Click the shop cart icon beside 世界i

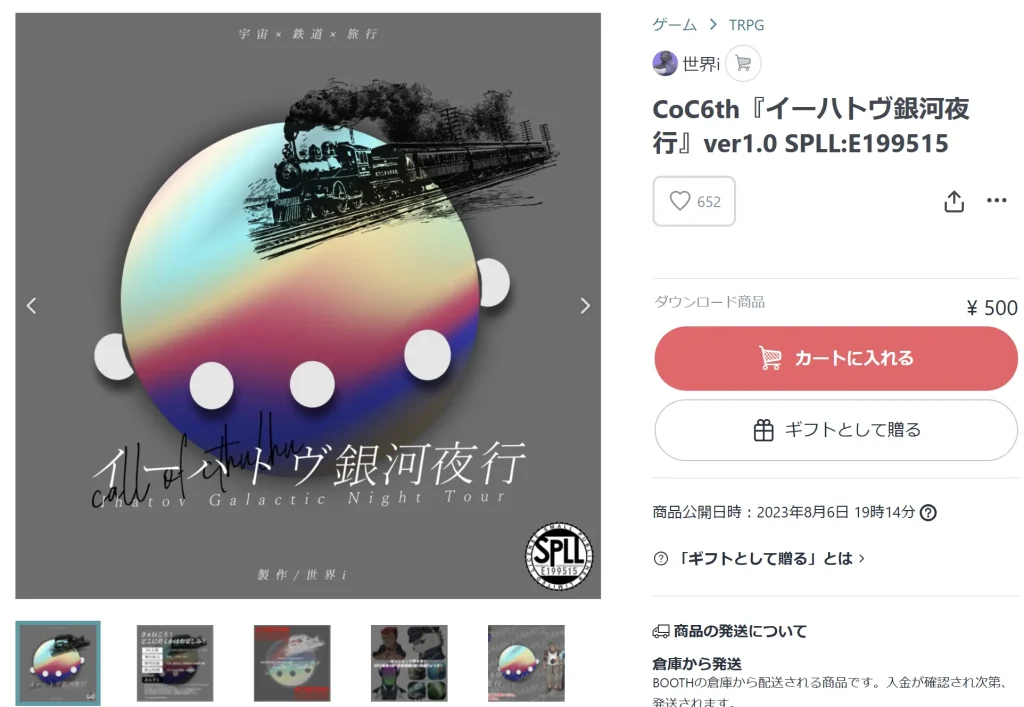pos(743,63)
